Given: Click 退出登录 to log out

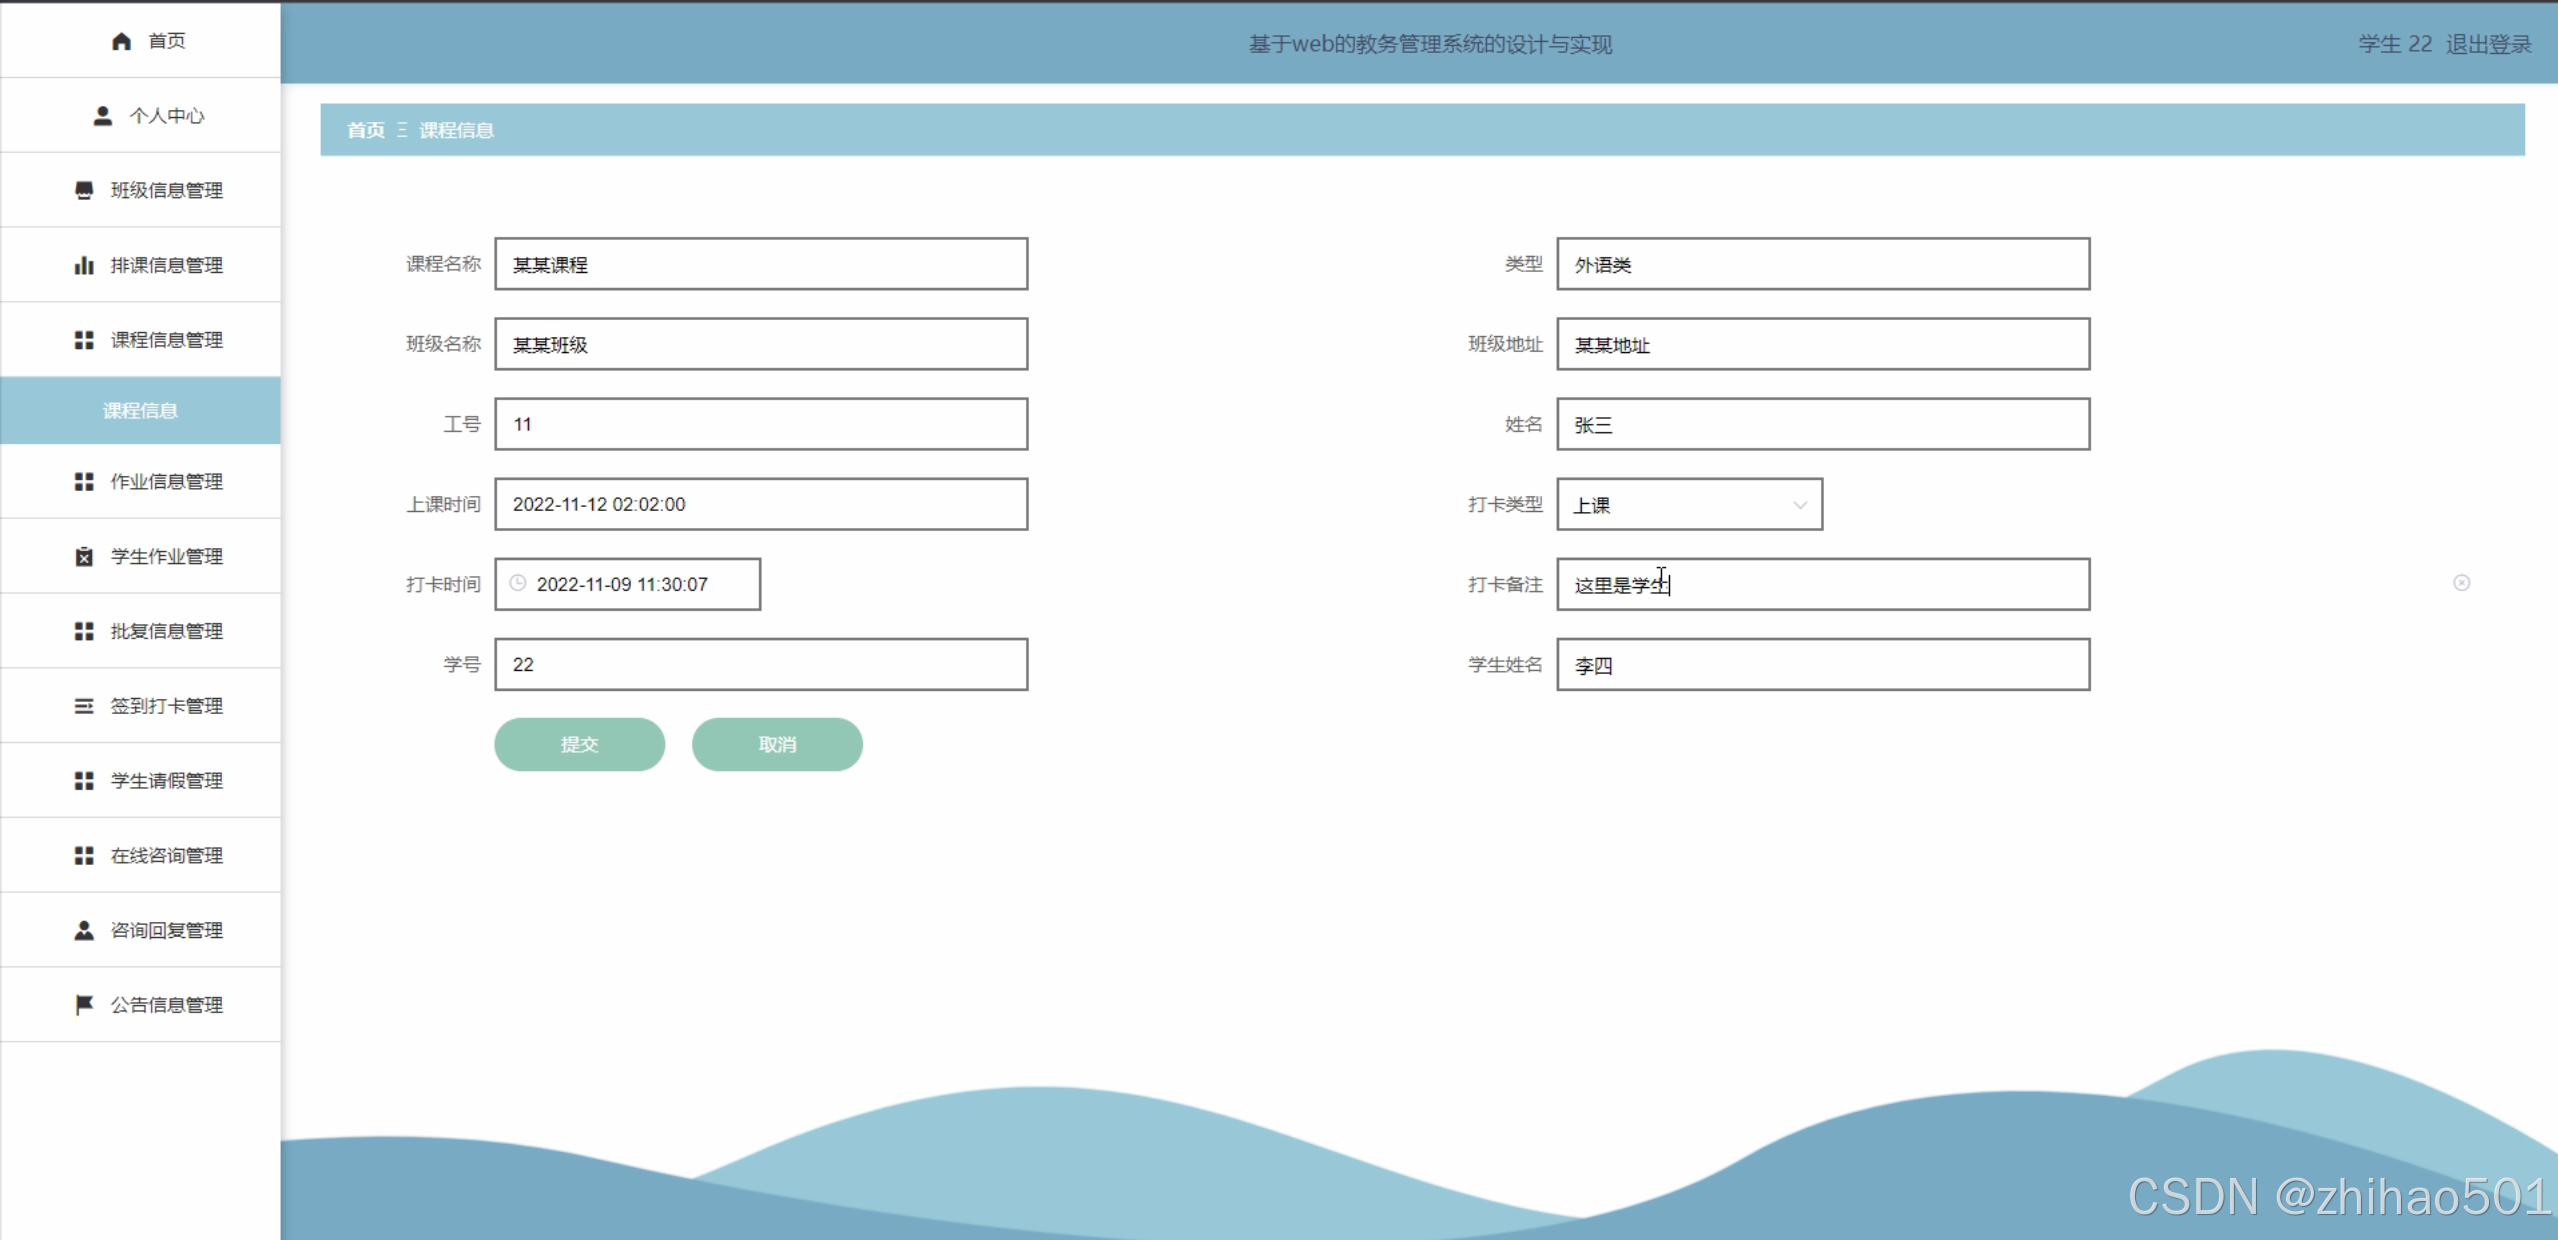Looking at the screenshot, I should [x=2488, y=44].
